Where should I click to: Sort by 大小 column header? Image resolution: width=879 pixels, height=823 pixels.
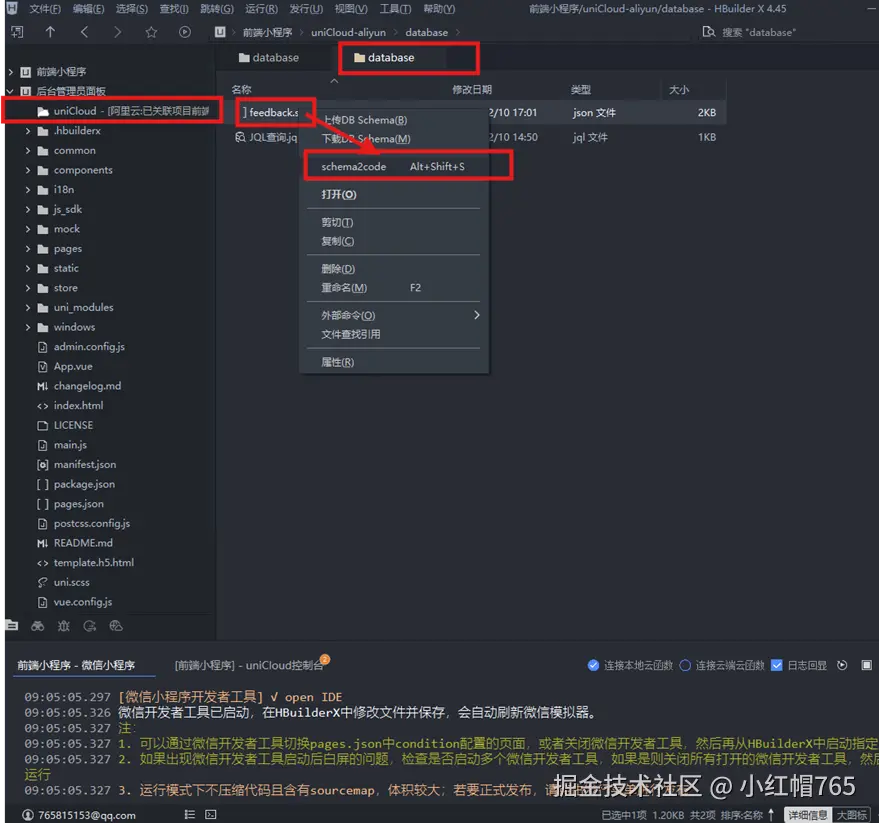click(679, 90)
